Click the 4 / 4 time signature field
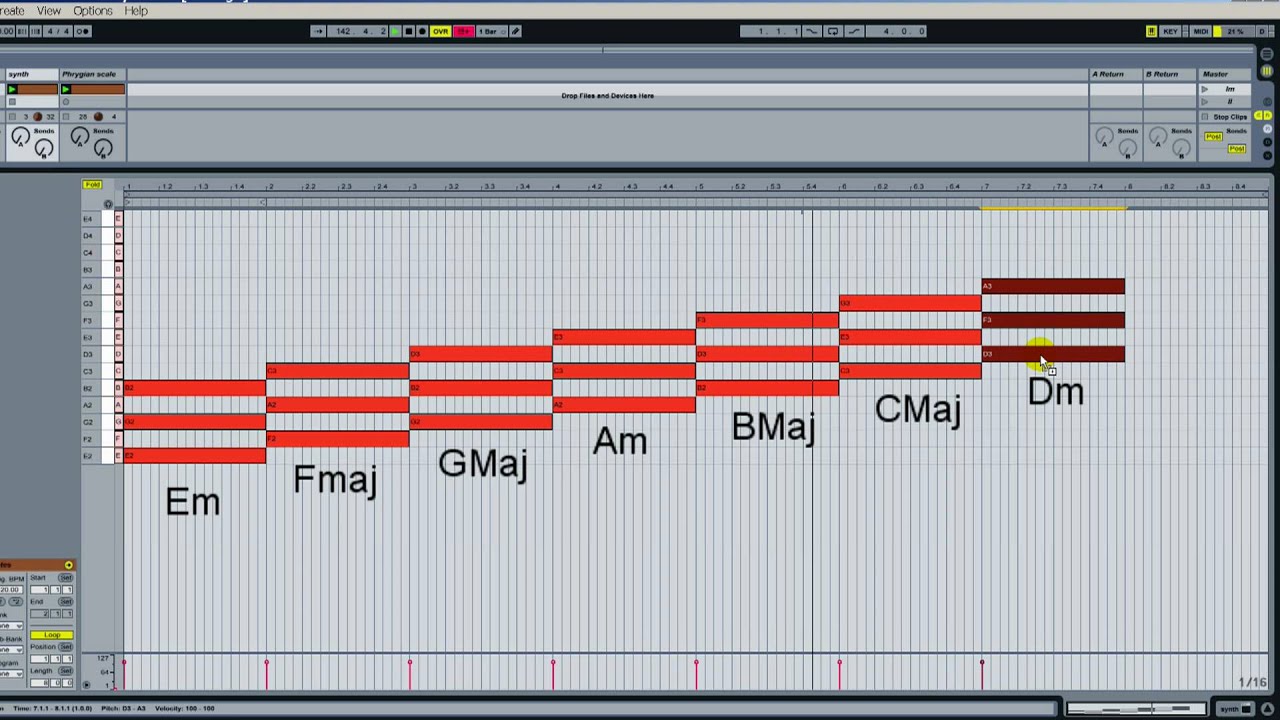 click(58, 31)
